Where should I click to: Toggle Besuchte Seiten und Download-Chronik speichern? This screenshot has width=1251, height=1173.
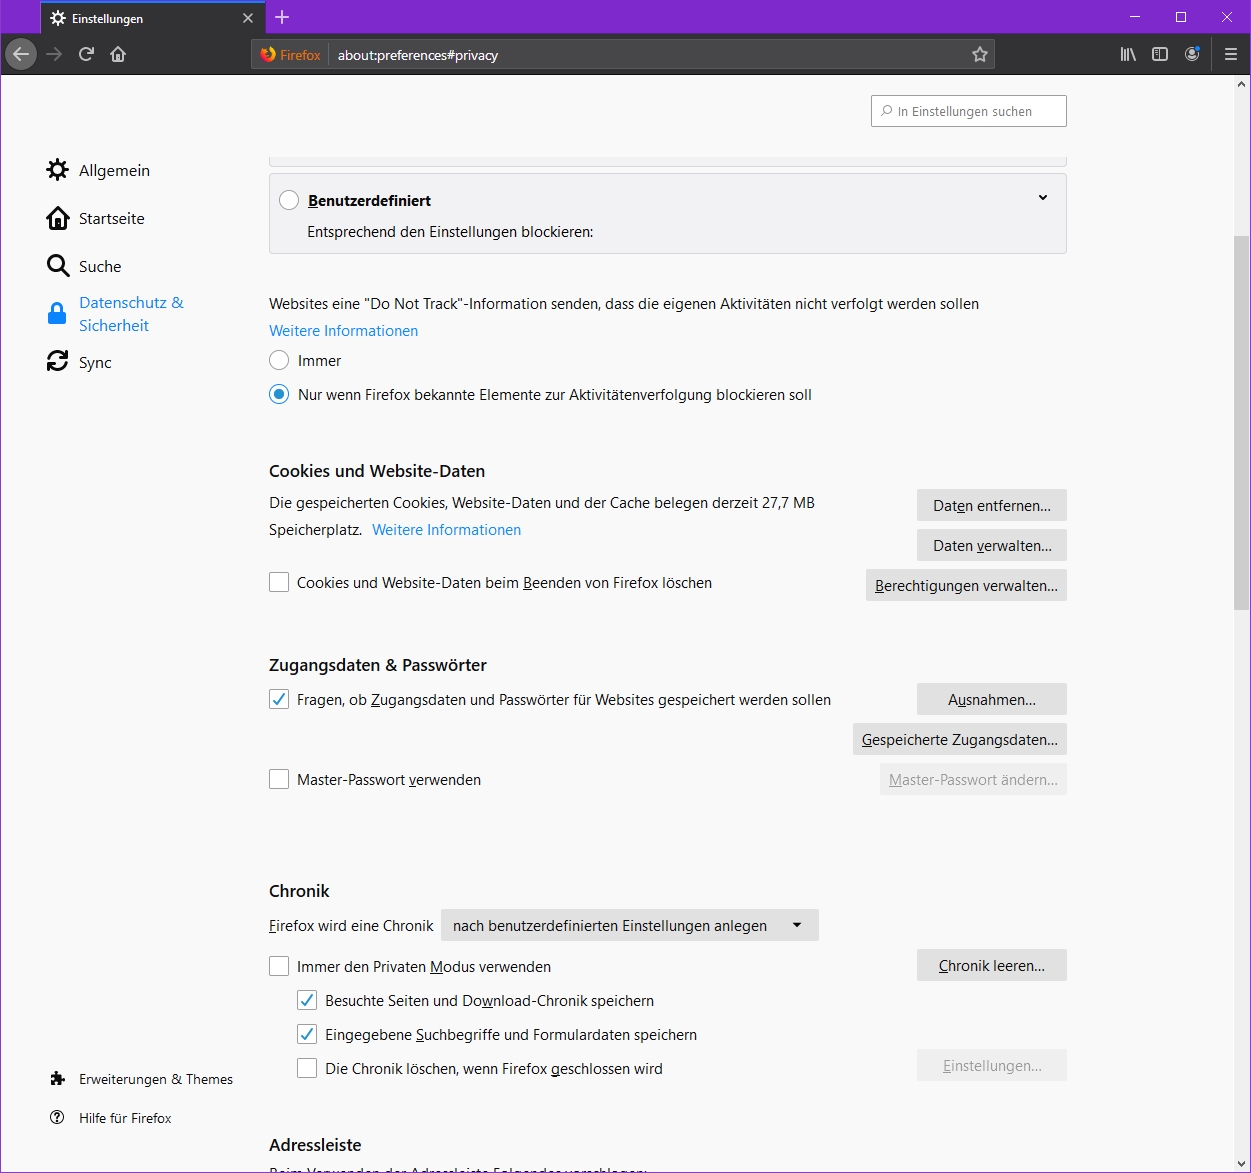(x=307, y=1000)
